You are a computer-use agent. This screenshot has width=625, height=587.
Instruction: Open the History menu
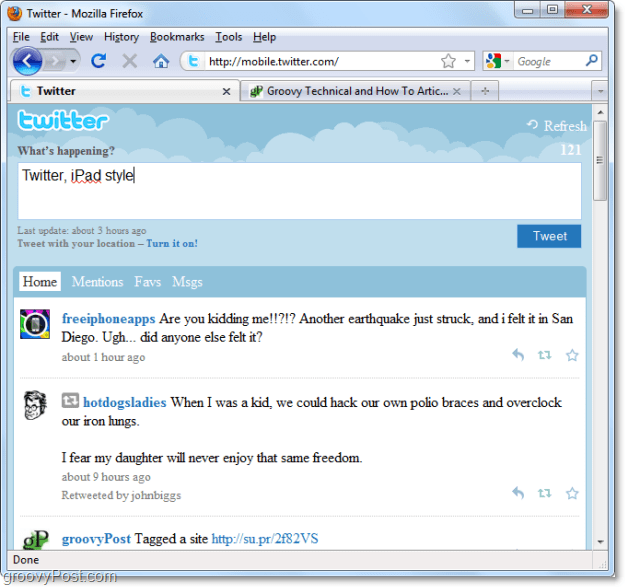click(121, 37)
